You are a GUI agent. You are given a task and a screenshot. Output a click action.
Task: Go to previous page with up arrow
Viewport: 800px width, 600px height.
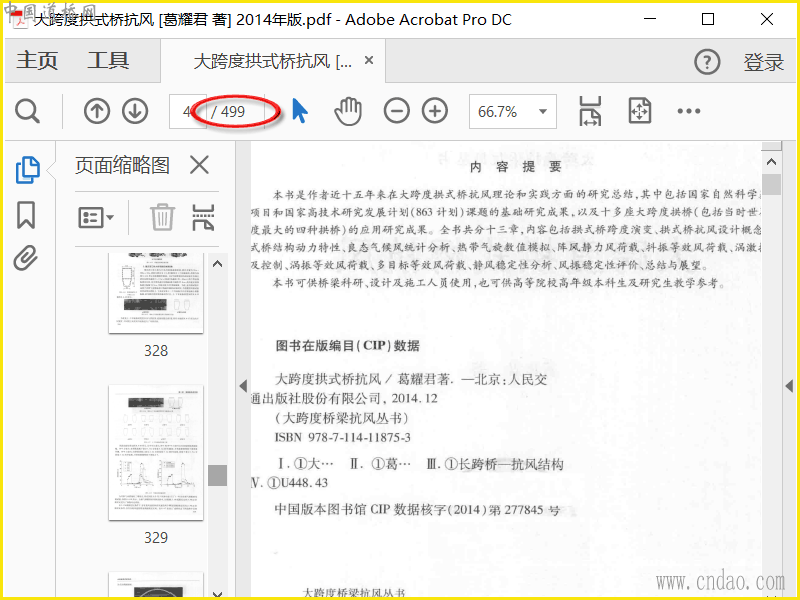click(x=97, y=111)
